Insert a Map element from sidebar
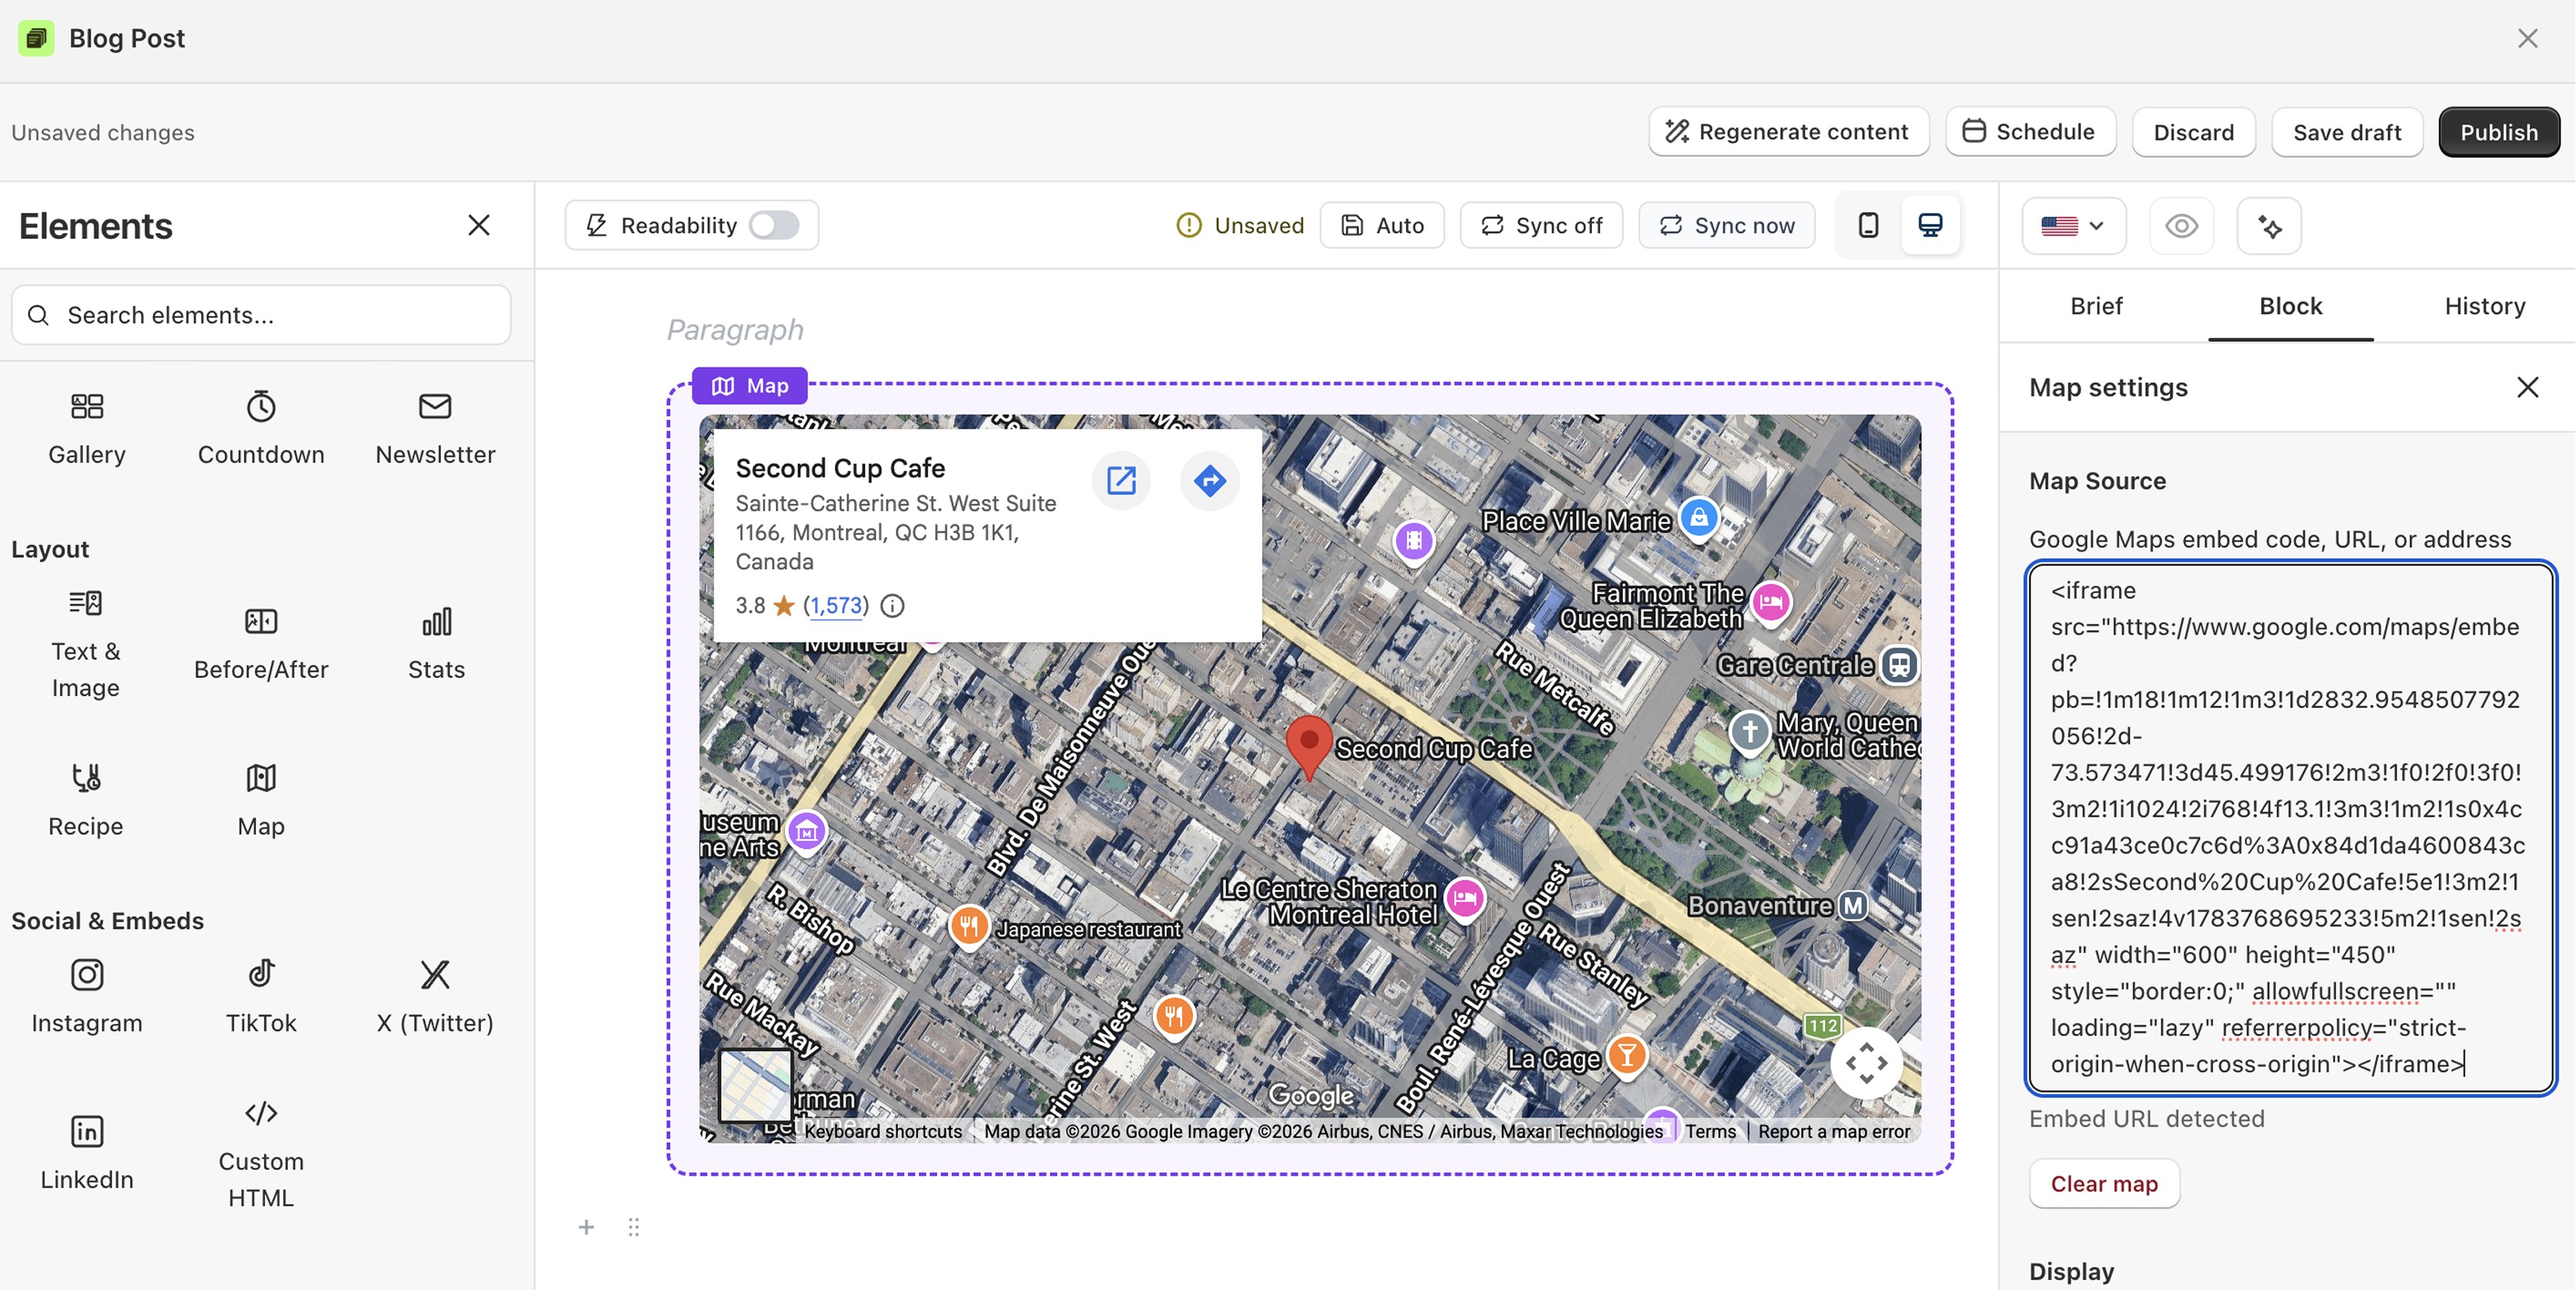This screenshot has height=1290, width=2576. (x=261, y=800)
